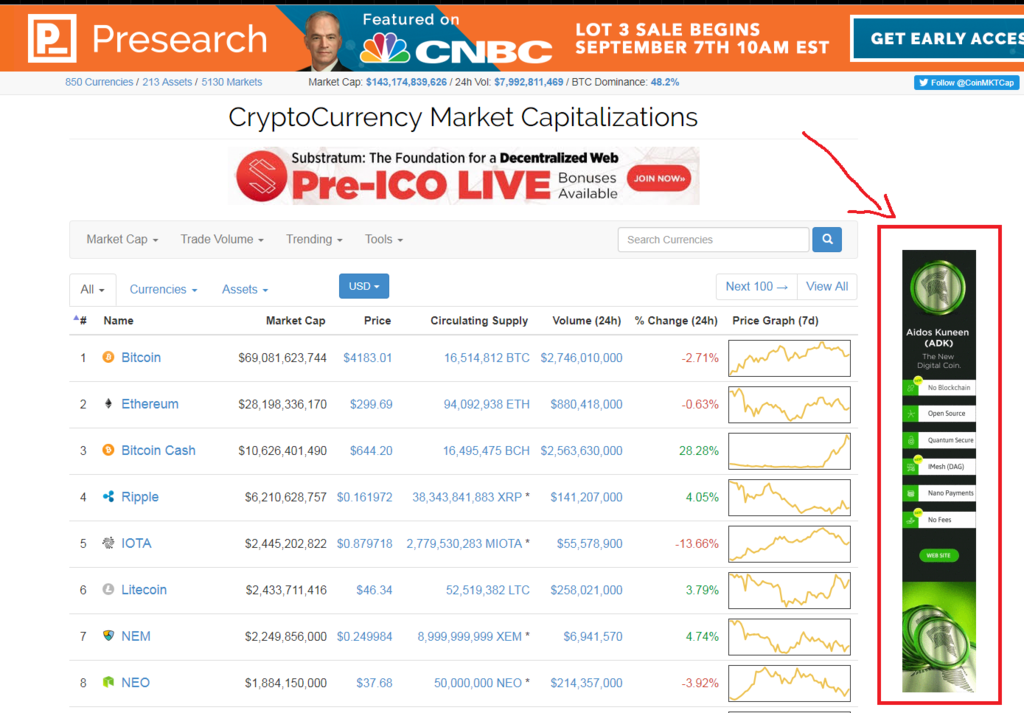
Task: Click the IOTA logo icon
Action: click(108, 543)
